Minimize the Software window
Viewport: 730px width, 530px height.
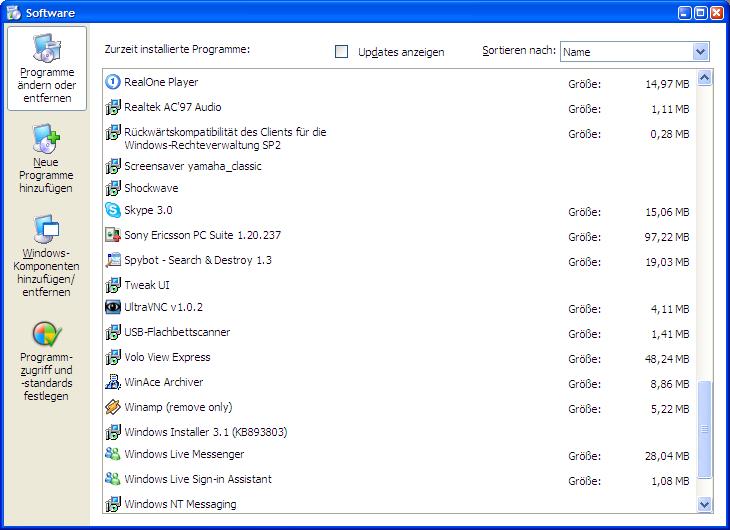685,13
